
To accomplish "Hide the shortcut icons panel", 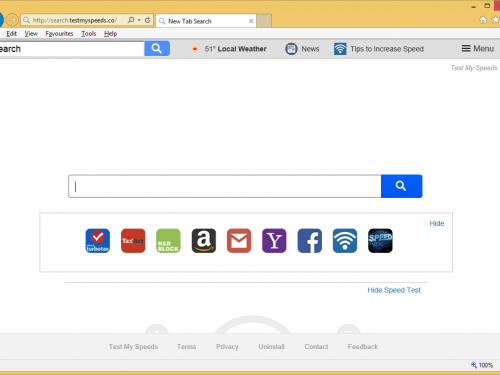I will [437, 223].
